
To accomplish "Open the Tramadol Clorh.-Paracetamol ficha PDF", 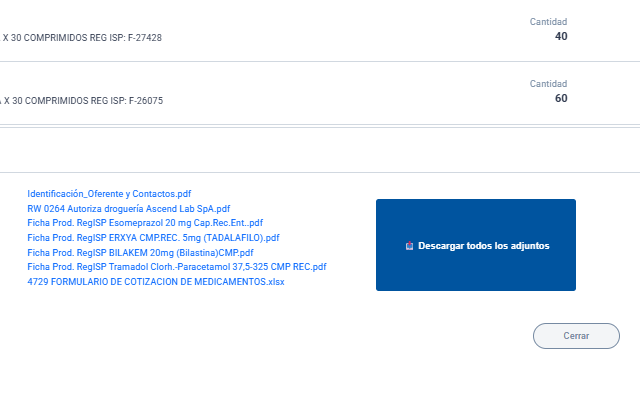I will click(177, 267).
